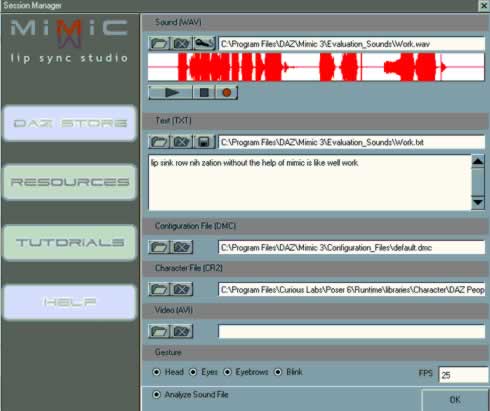Click the Sound WAV file path field
Image resolution: width=490 pixels, height=411 pixels.
[x=352, y=44]
